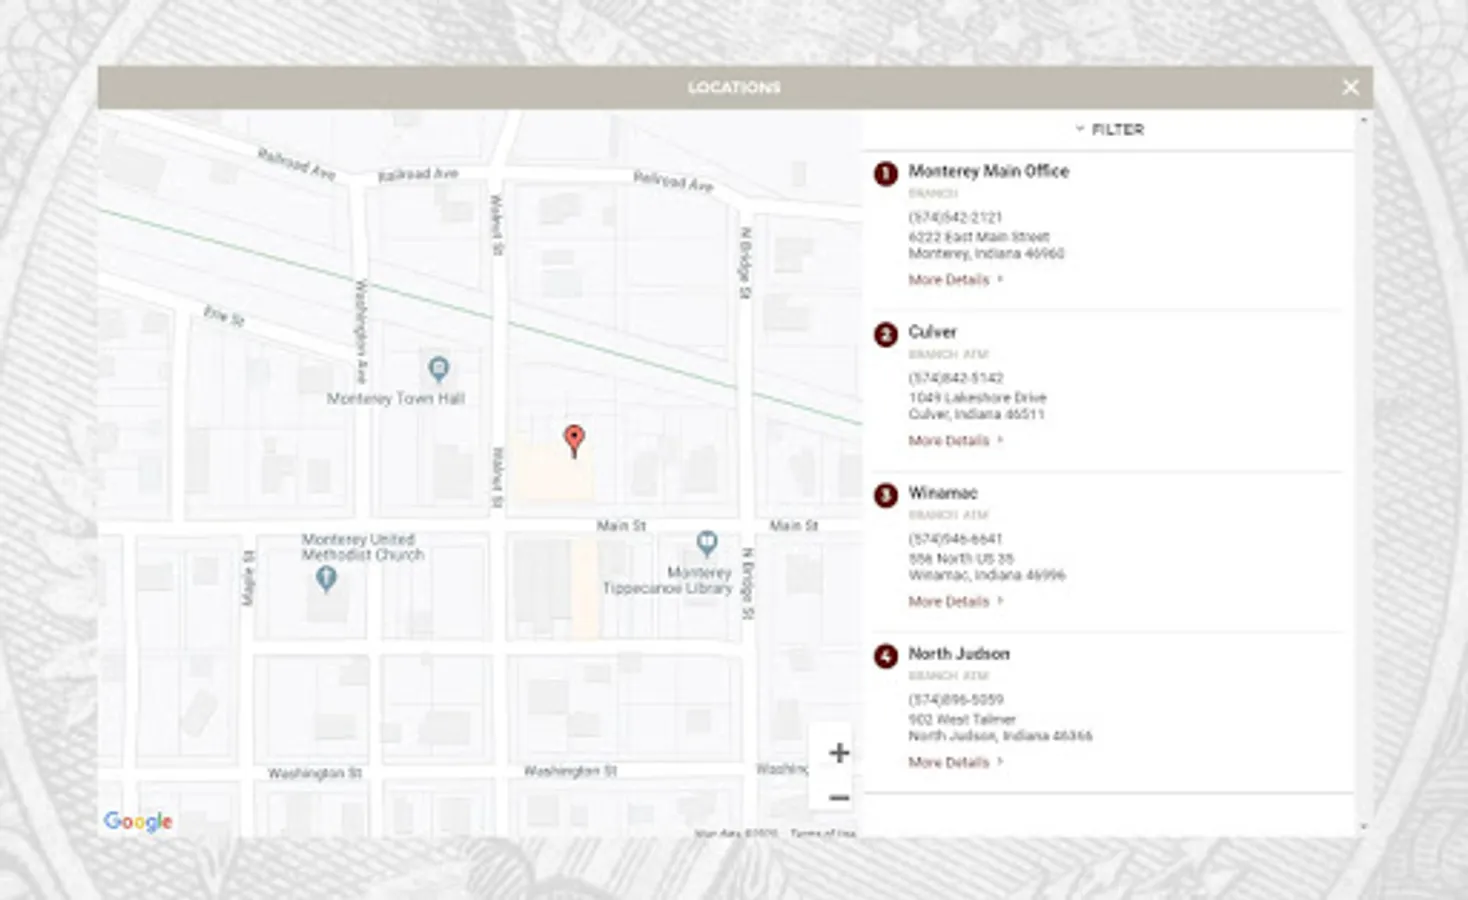Open Winamac location title
Screen dimensions: 1468x900
click(942, 493)
